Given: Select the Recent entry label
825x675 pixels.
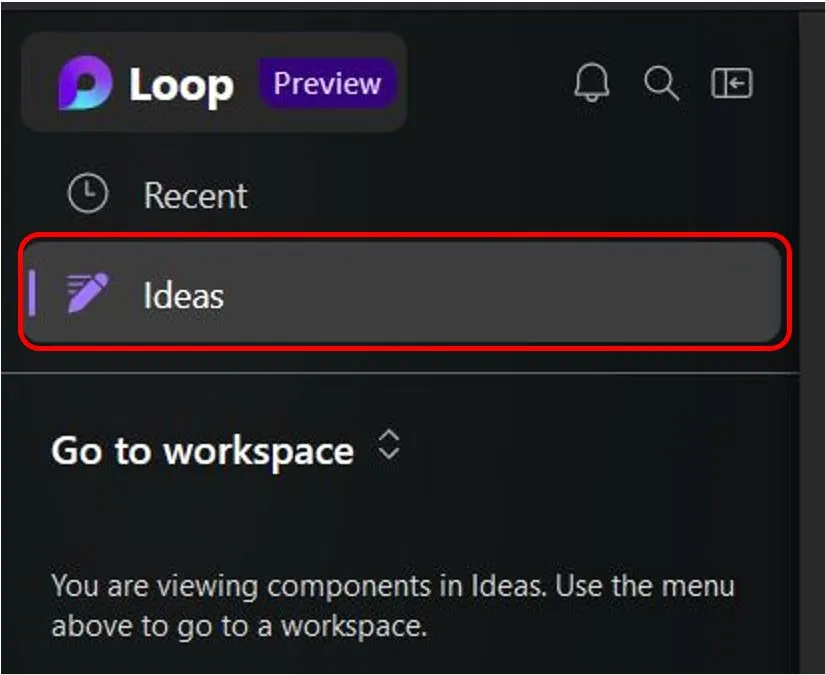Looking at the screenshot, I should click(x=195, y=194).
